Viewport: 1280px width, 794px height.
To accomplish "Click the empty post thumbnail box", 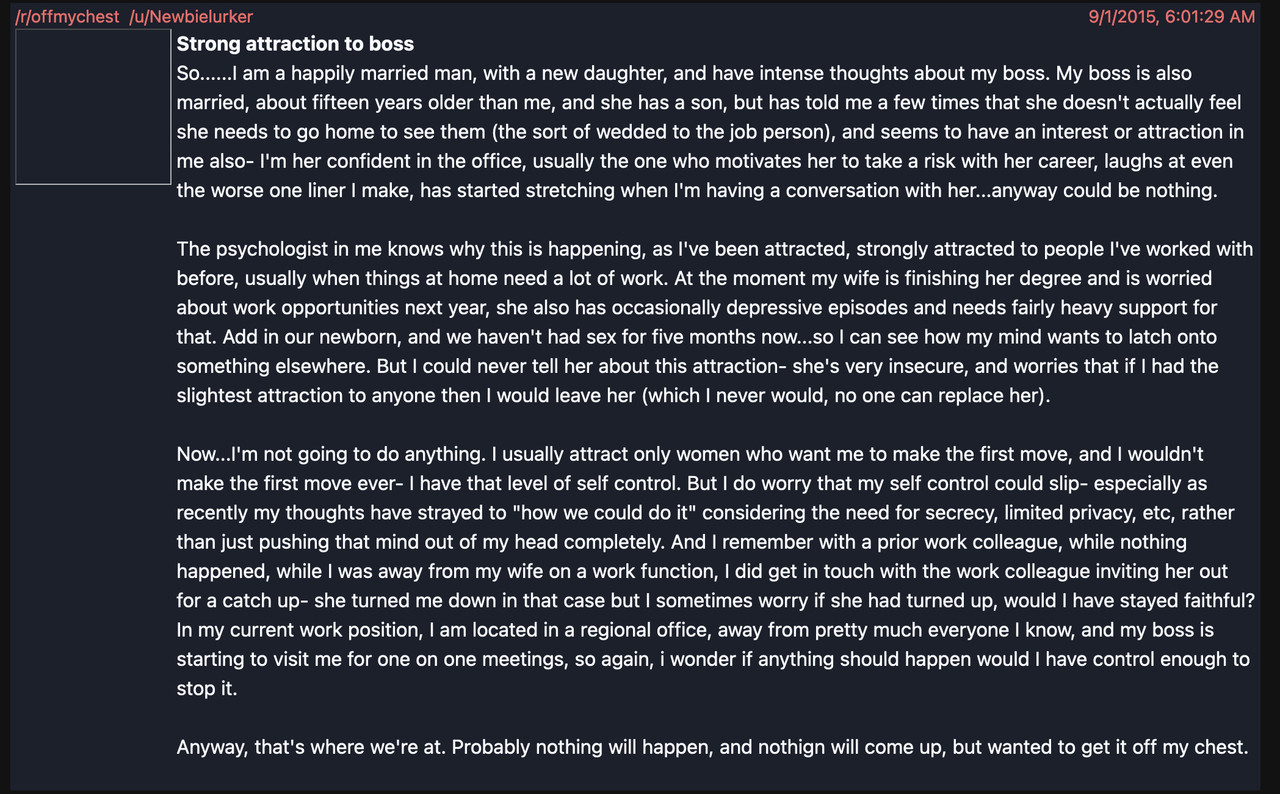I will click(x=93, y=106).
